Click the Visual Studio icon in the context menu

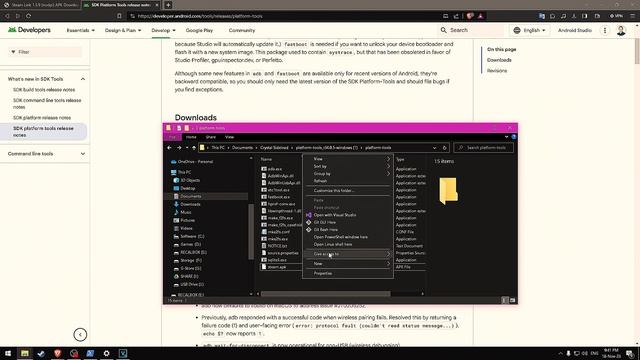(309, 215)
